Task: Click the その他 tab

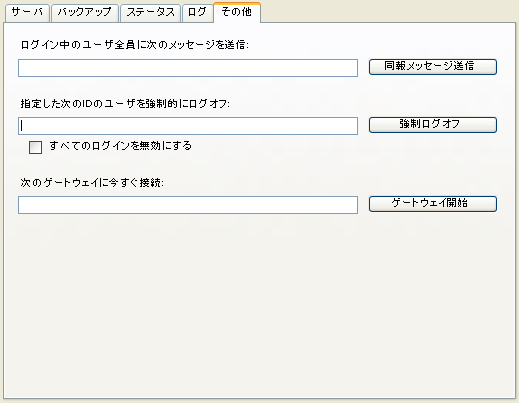Action: pos(237,12)
